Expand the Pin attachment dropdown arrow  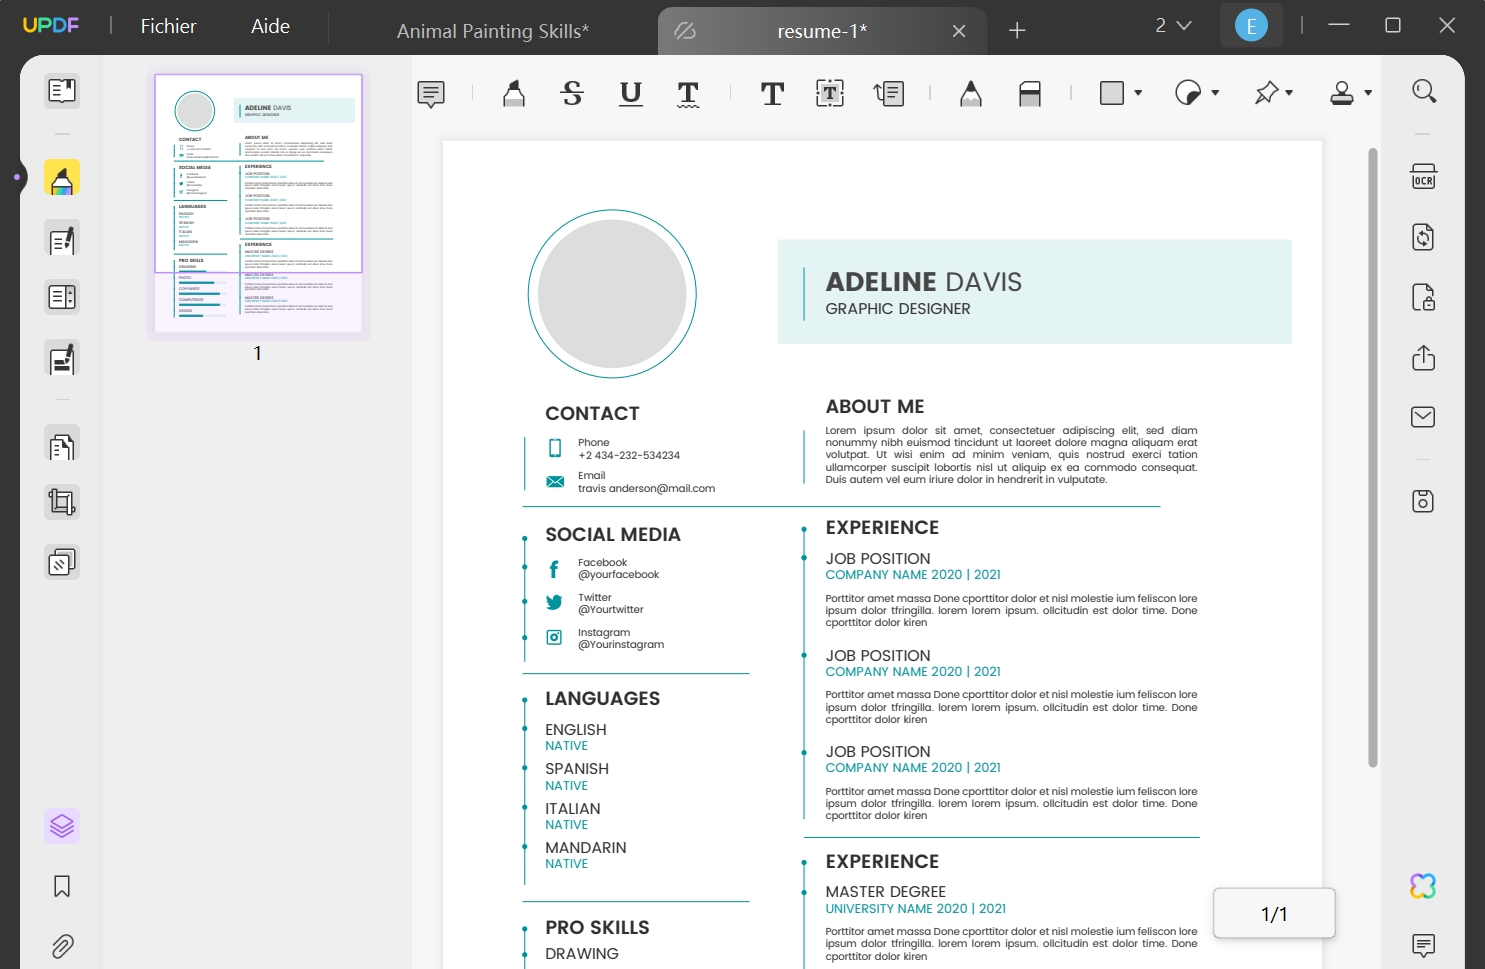[x=1289, y=93]
